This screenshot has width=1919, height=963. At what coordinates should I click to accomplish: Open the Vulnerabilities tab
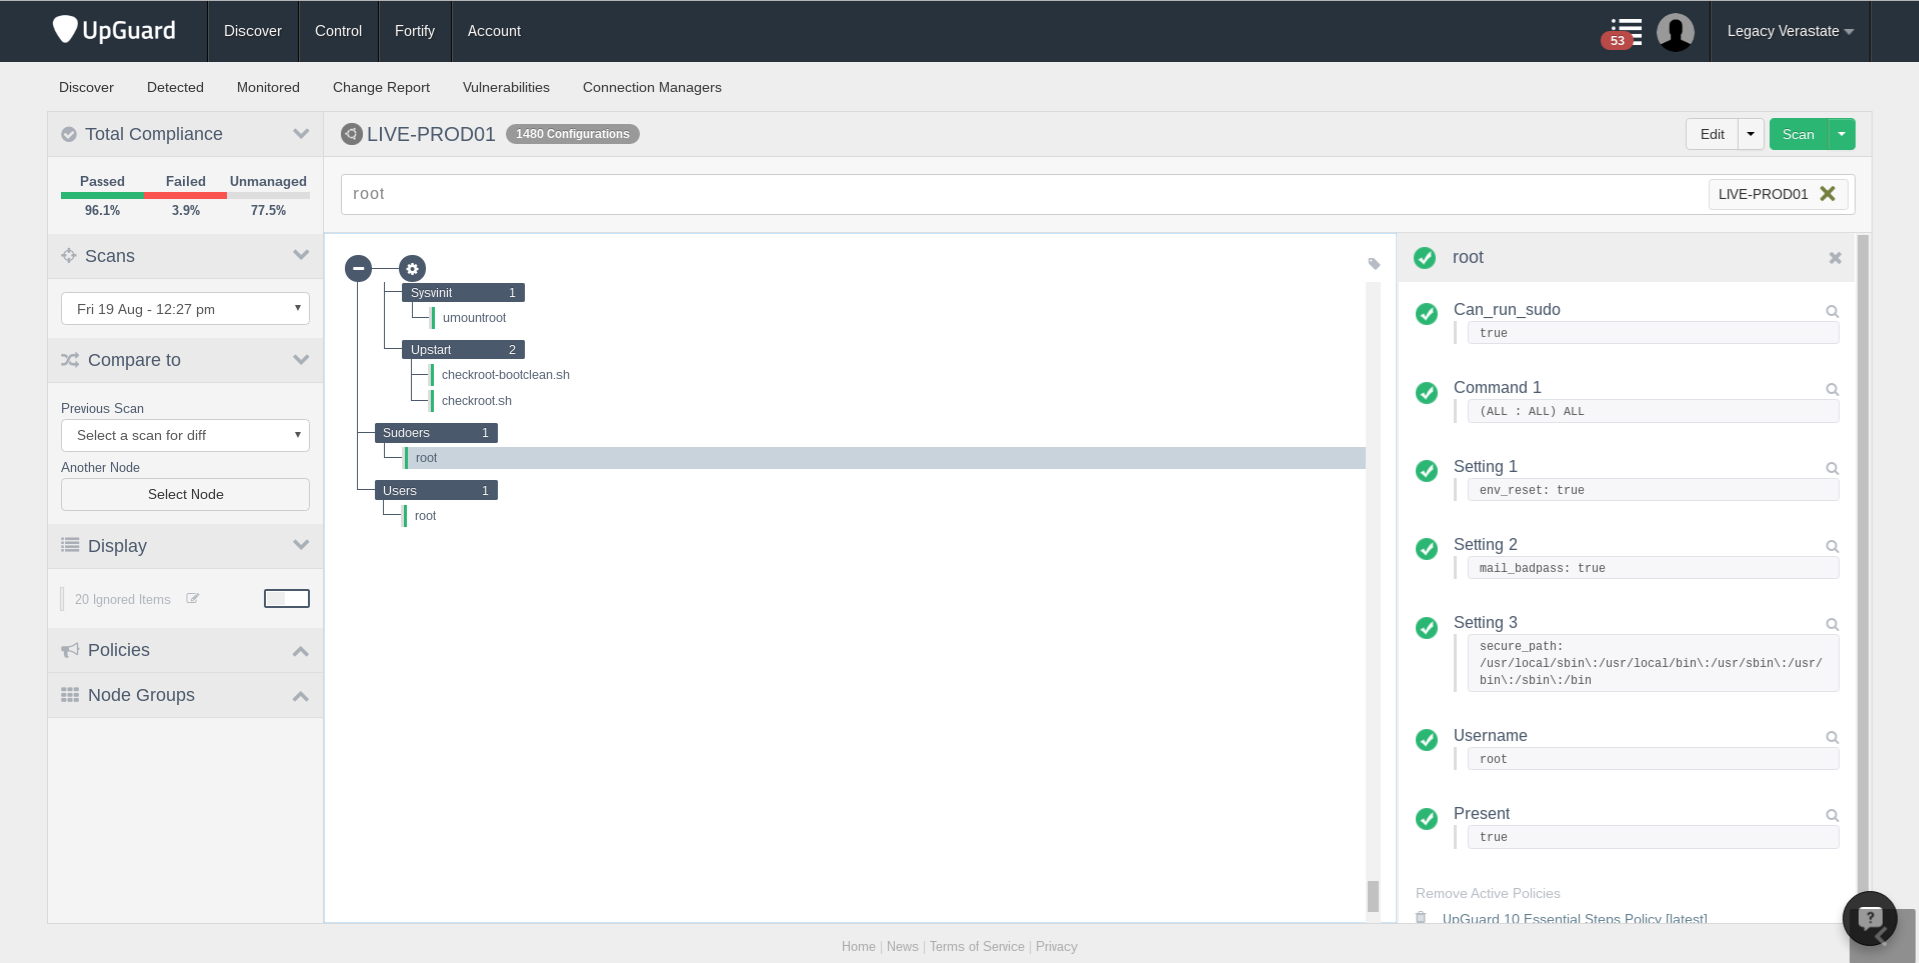point(506,87)
